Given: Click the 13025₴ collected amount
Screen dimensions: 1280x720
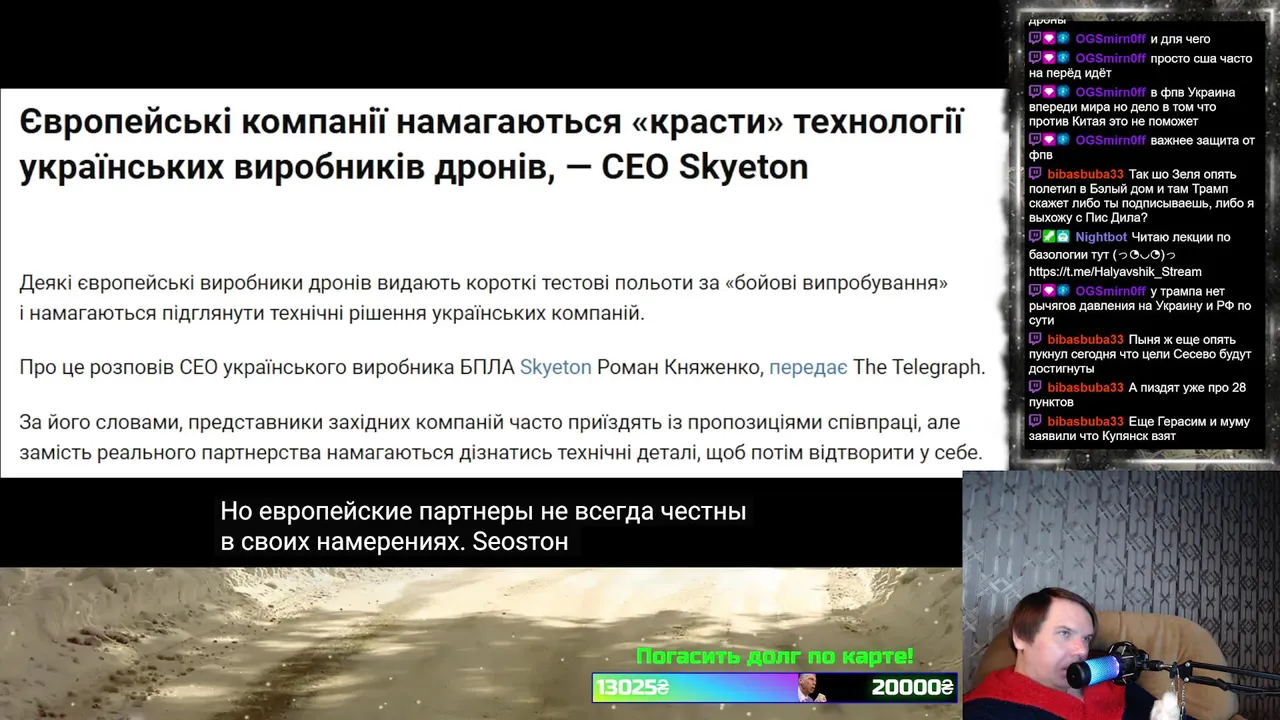Looking at the screenshot, I should (633, 687).
